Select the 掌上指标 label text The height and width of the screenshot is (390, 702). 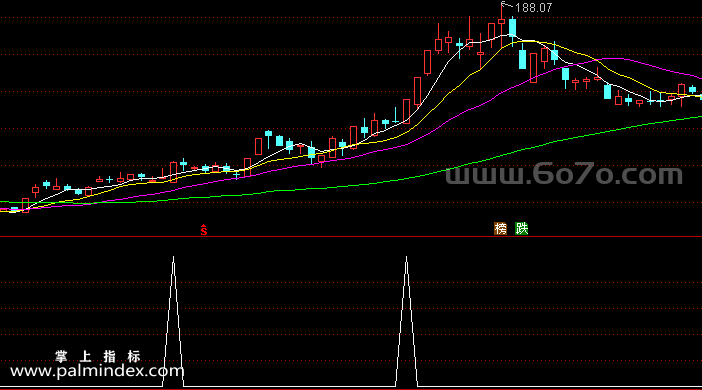(98, 356)
